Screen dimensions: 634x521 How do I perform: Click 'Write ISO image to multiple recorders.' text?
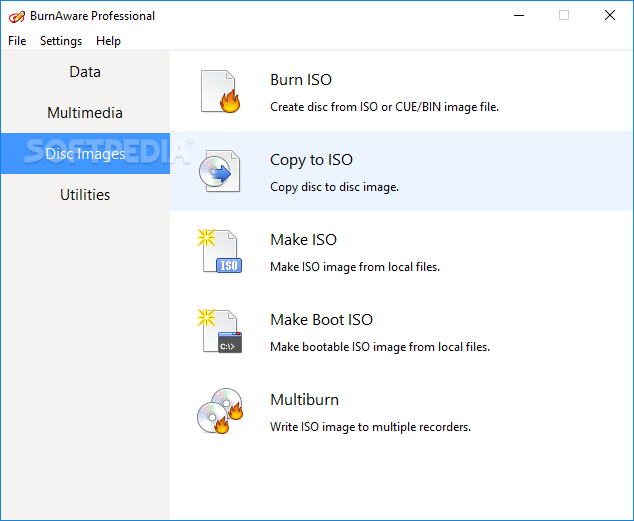370,427
